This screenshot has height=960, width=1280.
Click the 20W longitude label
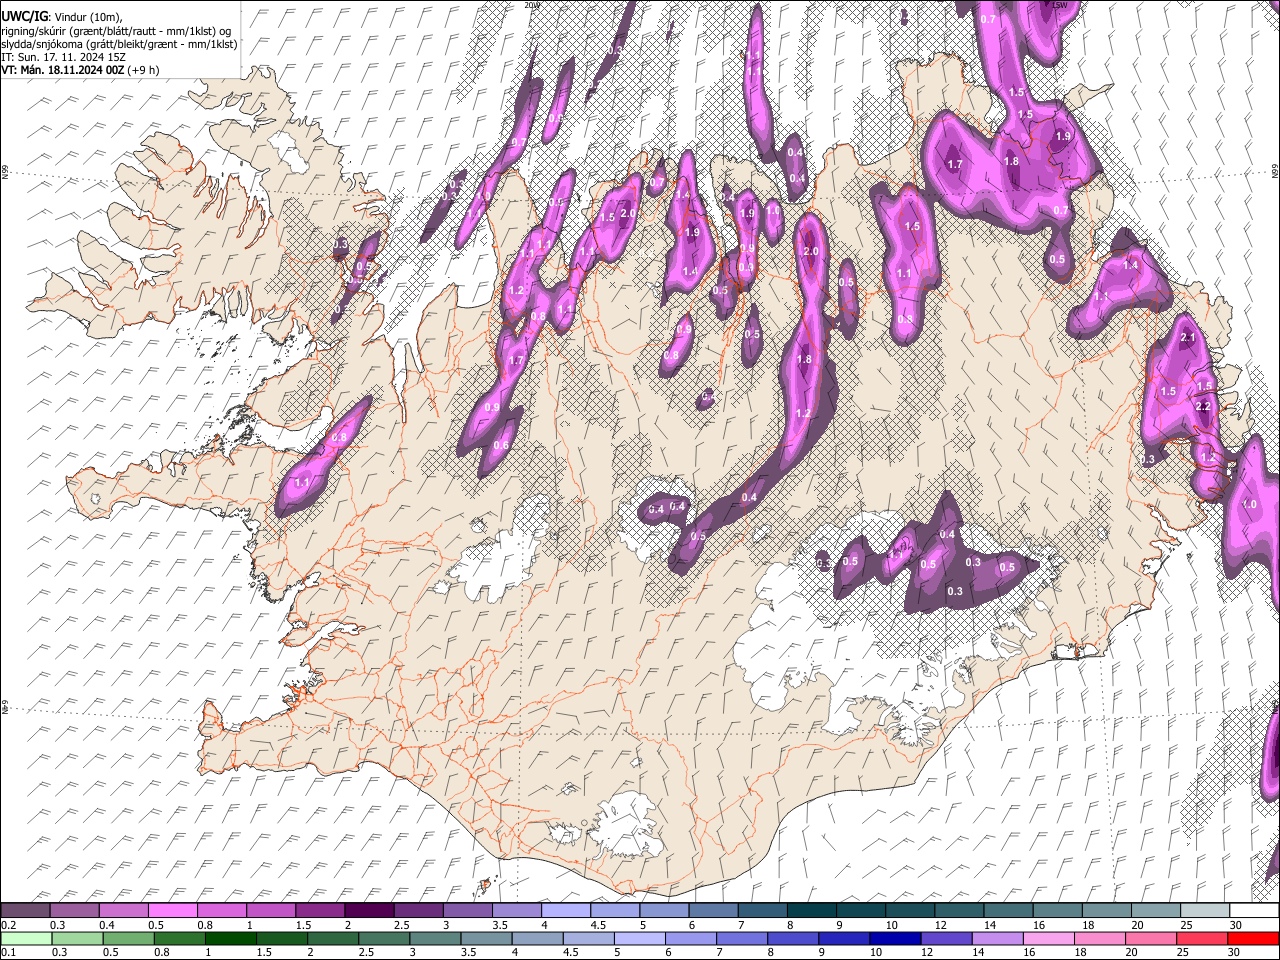(x=531, y=4)
